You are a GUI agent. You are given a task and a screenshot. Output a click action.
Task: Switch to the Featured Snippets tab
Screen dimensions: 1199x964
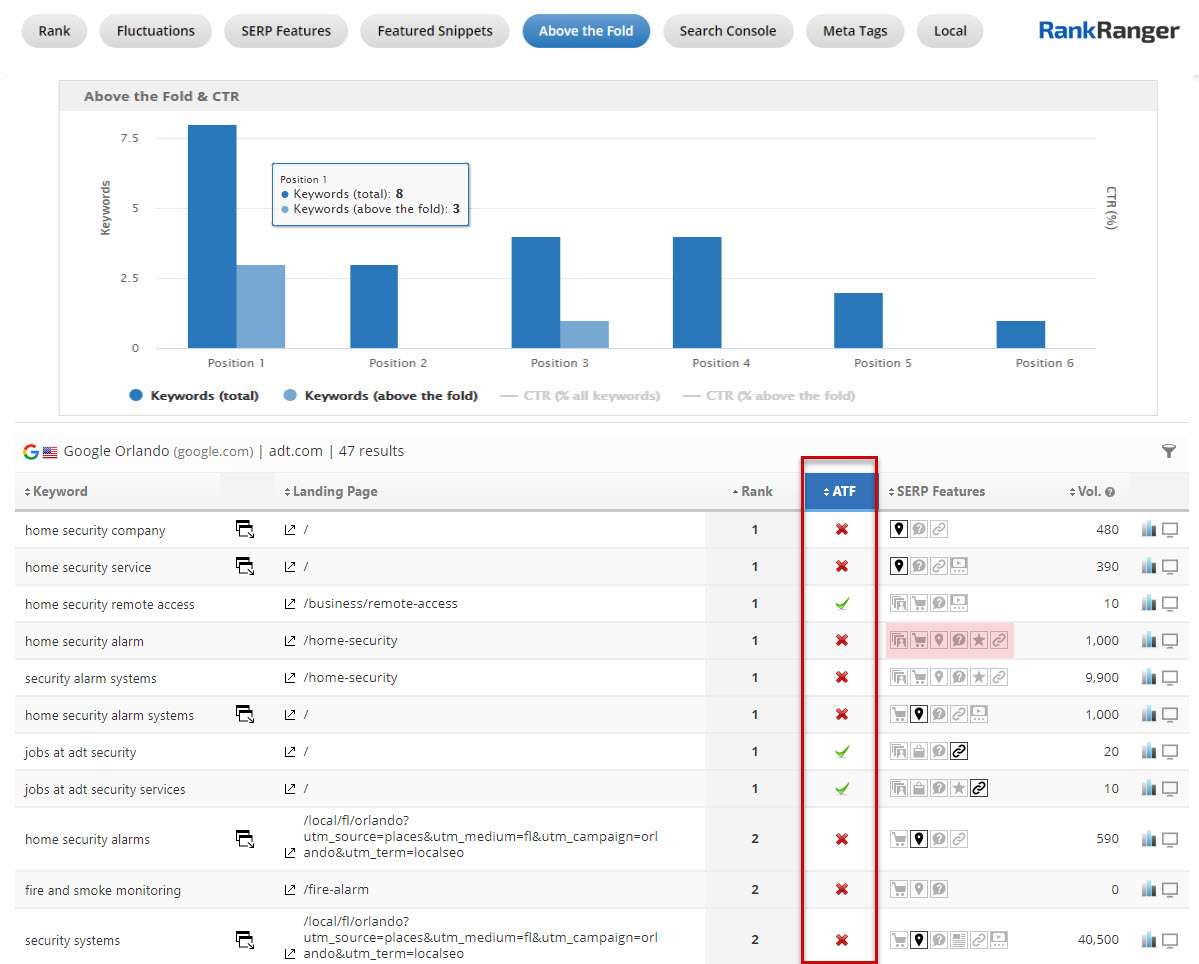pos(435,31)
